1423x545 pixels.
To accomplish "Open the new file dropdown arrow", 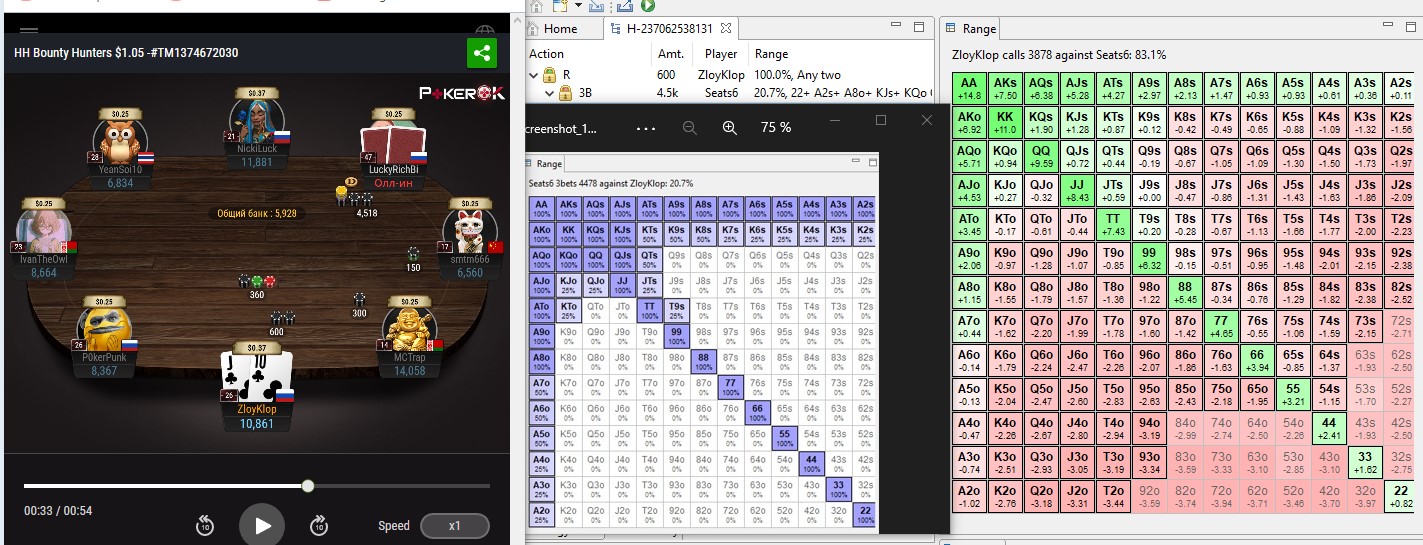I will pyautogui.click(x=578, y=7).
